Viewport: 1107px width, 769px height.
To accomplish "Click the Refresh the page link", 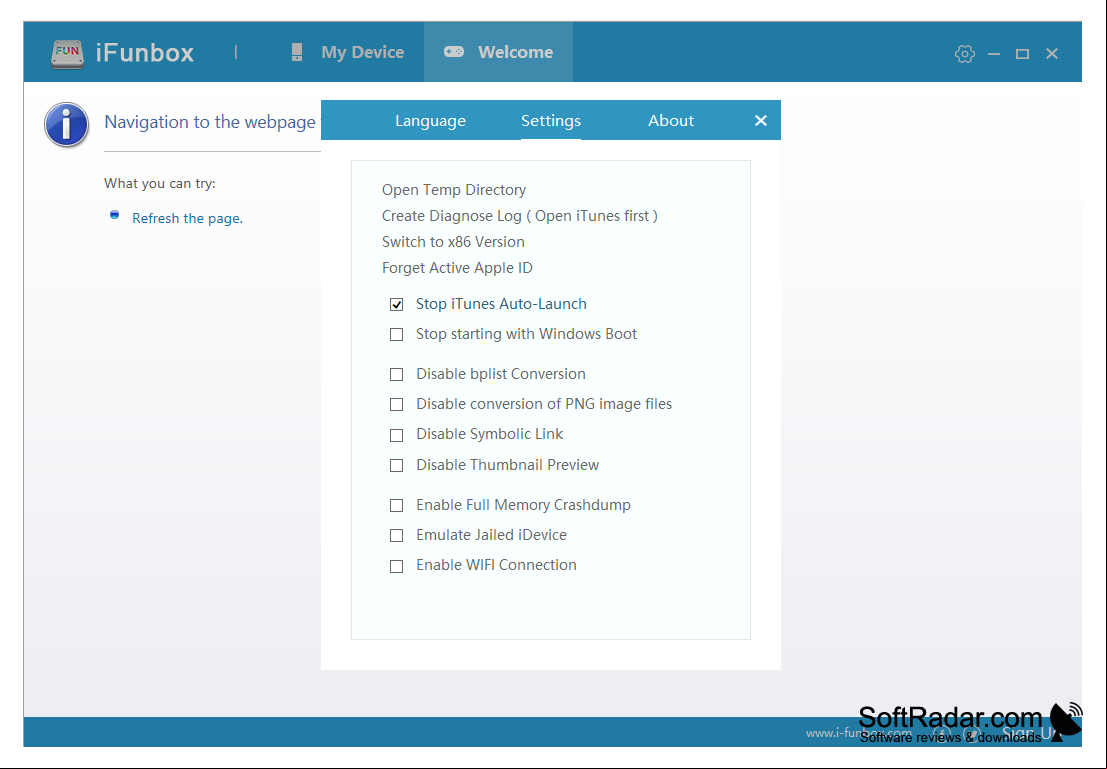I will click(187, 218).
